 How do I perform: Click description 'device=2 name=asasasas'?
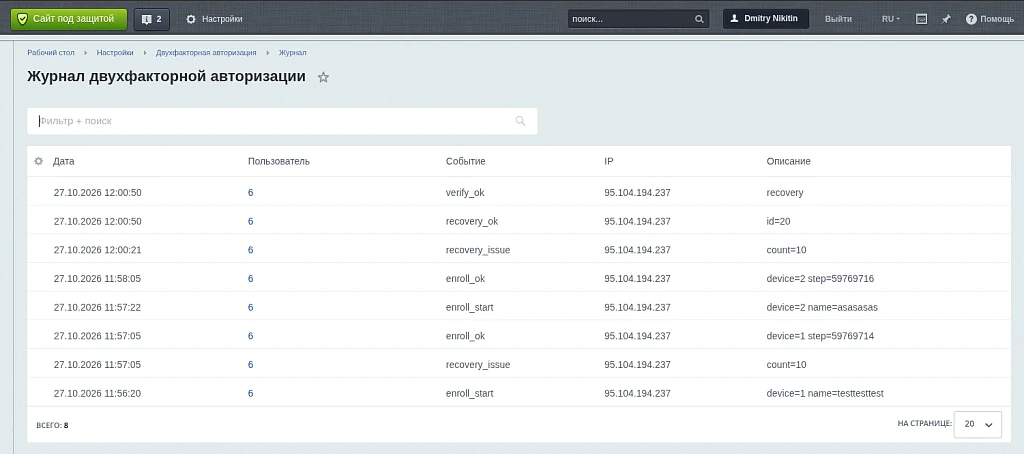(x=822, y=307)
